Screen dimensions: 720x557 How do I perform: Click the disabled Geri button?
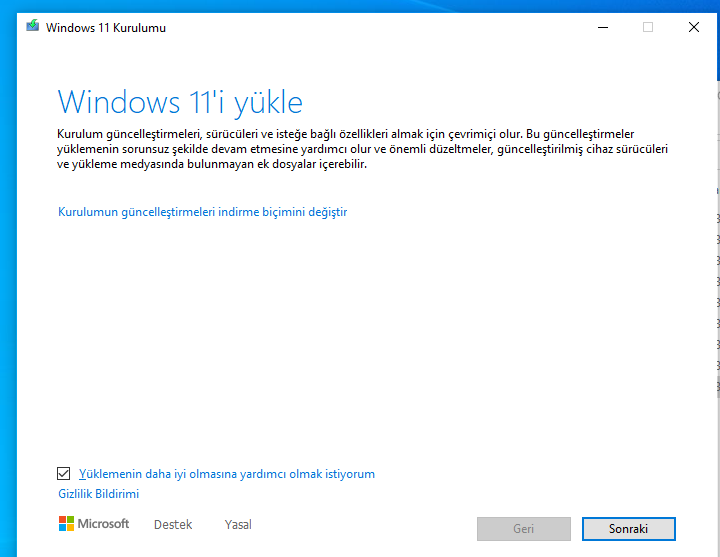point(523,529)
